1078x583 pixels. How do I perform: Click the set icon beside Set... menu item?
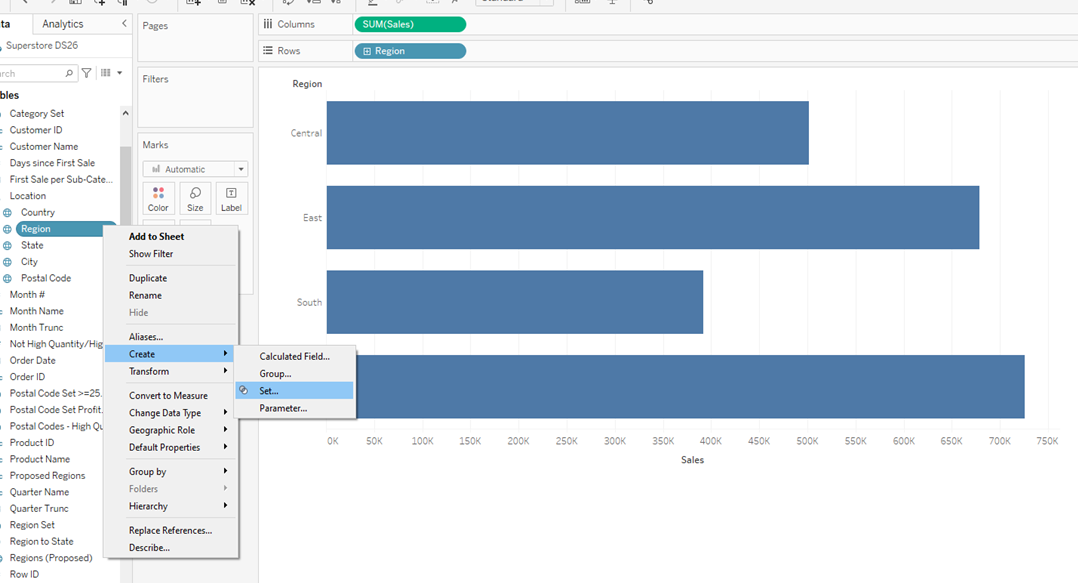(x=243, y=390)
